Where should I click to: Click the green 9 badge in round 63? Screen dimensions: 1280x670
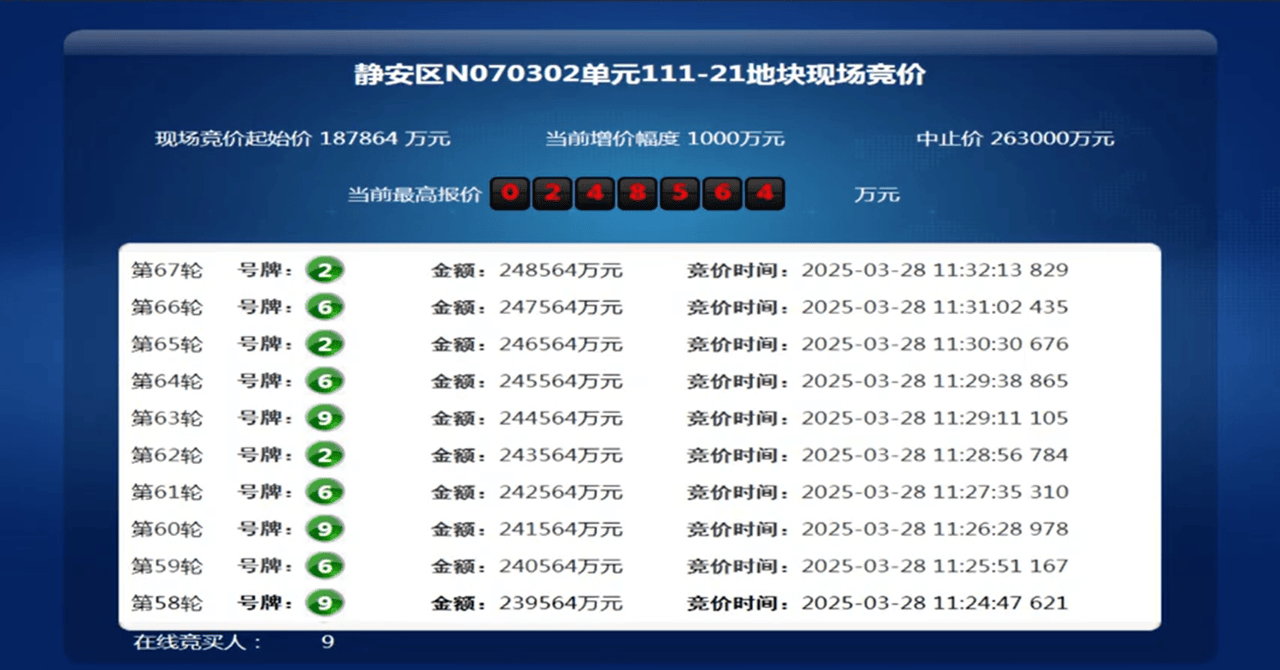pos(324,418)
